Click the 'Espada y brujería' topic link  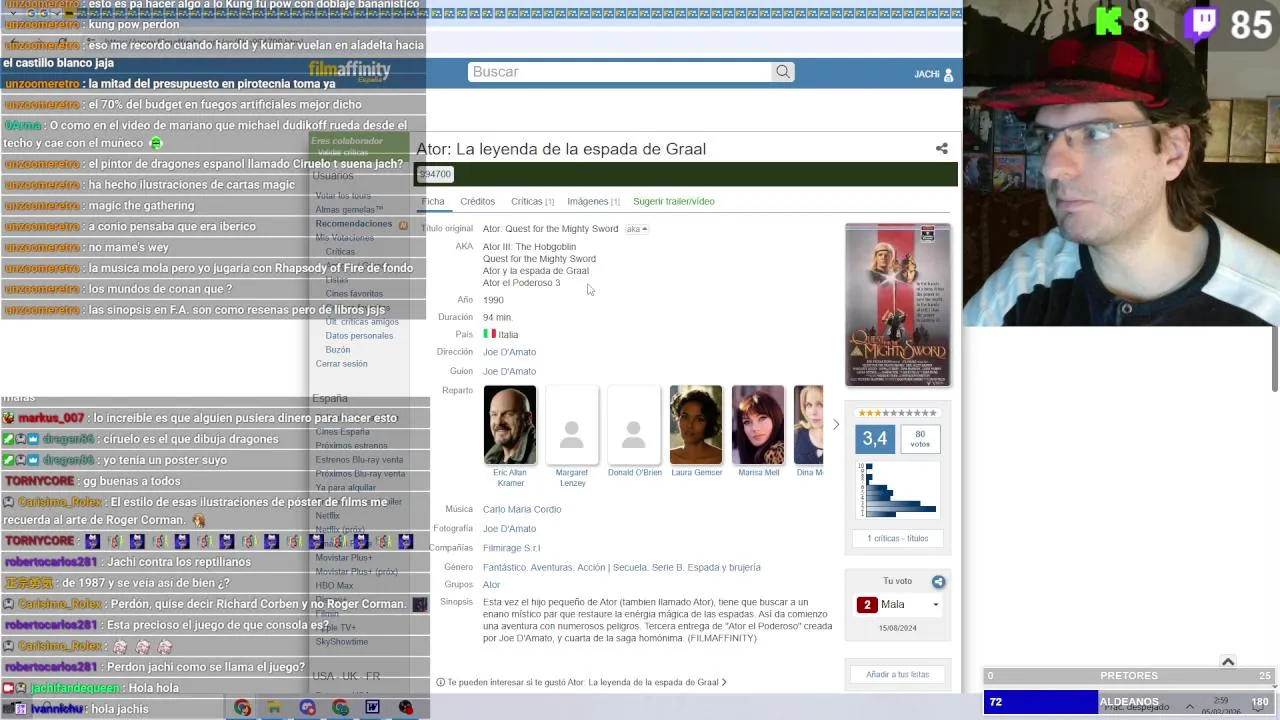[726, 568]
